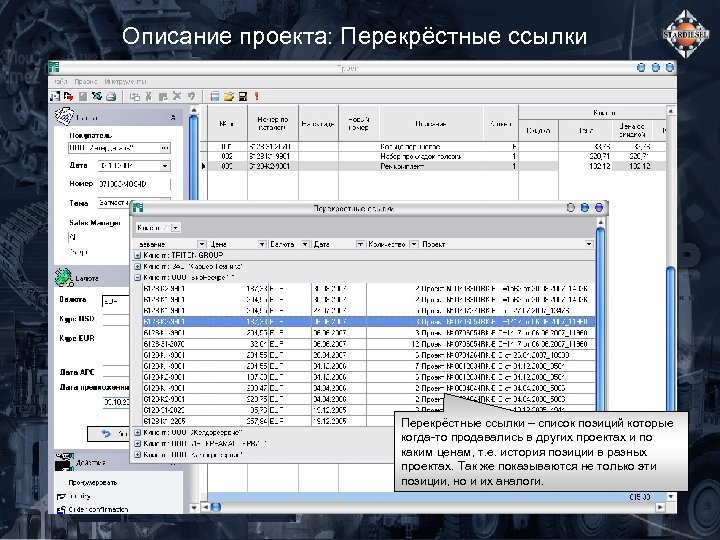Open the Инструменты menu

click(x=125, y=82)
